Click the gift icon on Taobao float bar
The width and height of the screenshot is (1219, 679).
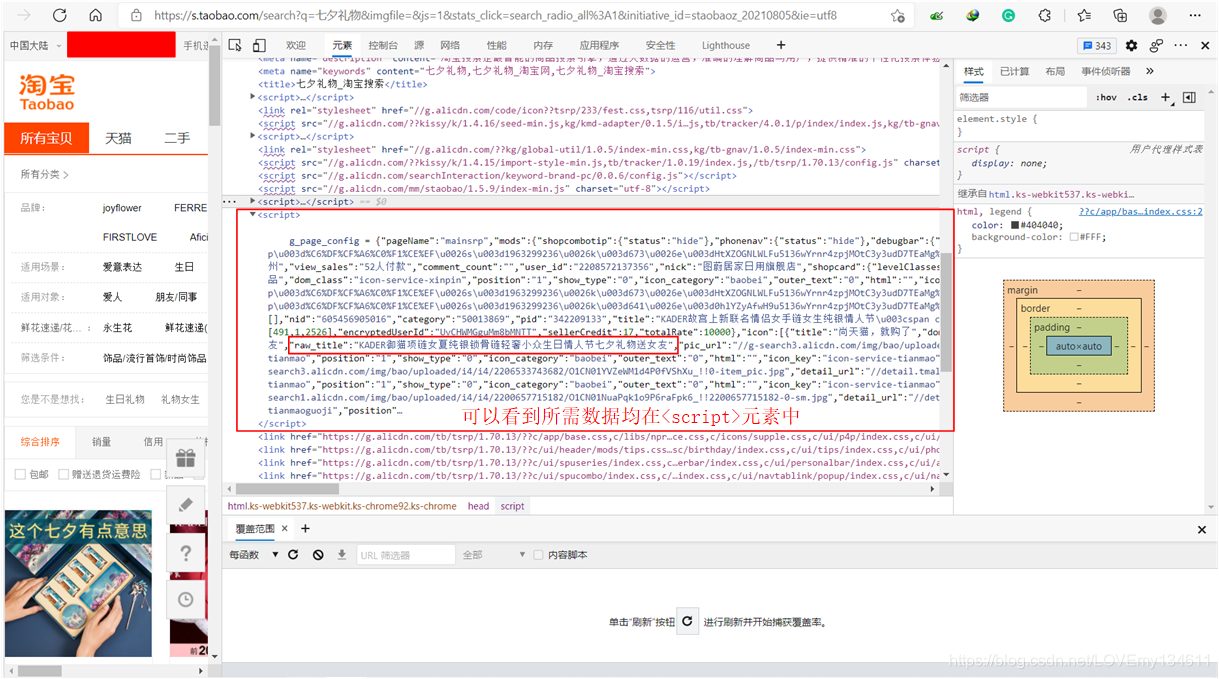click(185, 458)
